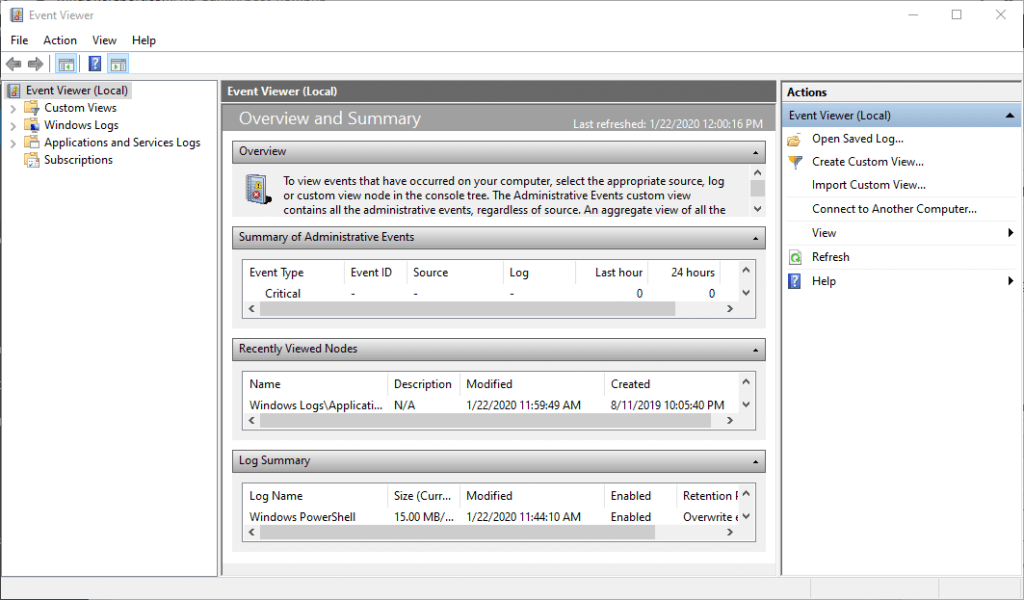Click the Open Saved Log folder icon
The image size is (1024, 600).
click(795, 139)
